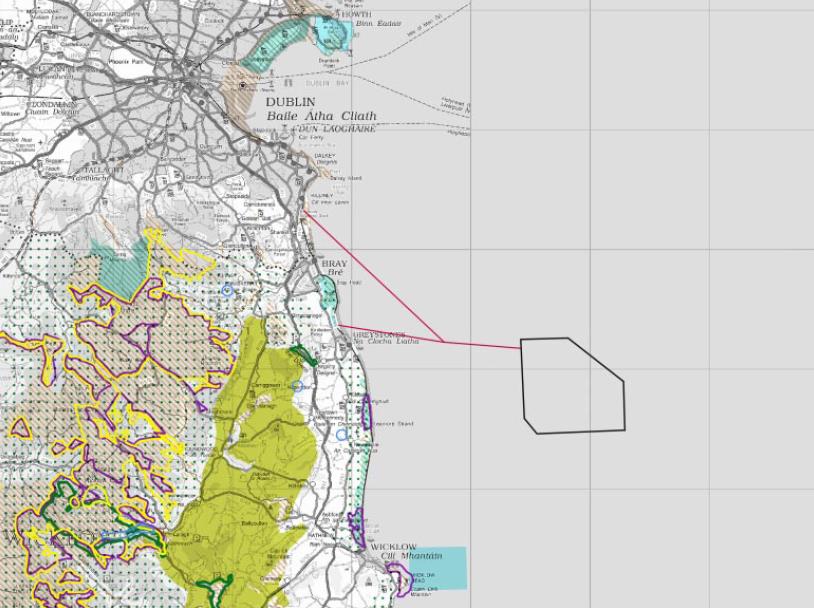
Task: Select the WICKLOW town label
Action: tap(393, 547)
